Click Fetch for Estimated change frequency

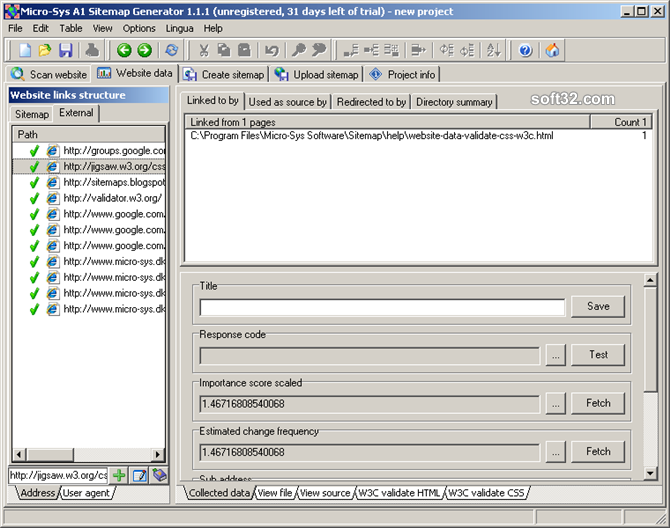598,451
